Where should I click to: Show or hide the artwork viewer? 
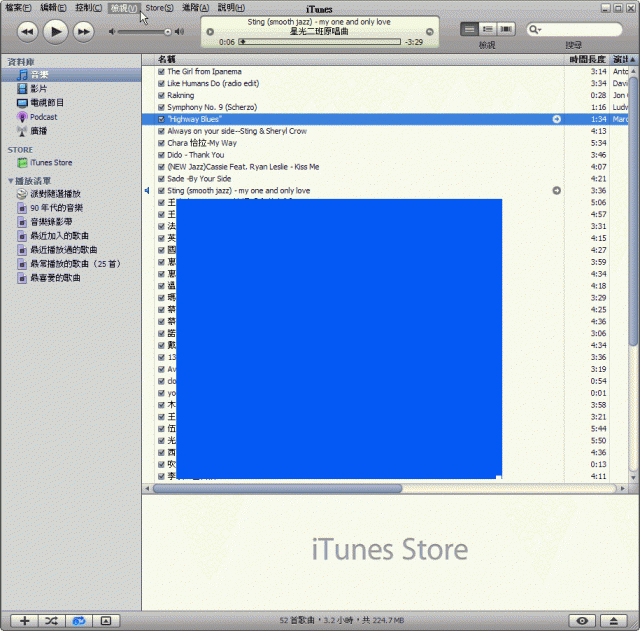coord(106,620)
